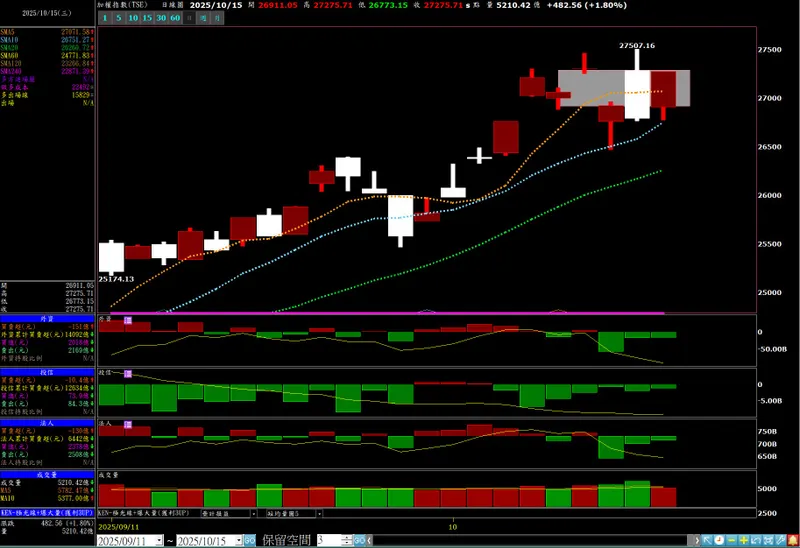
Task: Select the daily (日) timeframe button
Action: [x=189, y=18]
